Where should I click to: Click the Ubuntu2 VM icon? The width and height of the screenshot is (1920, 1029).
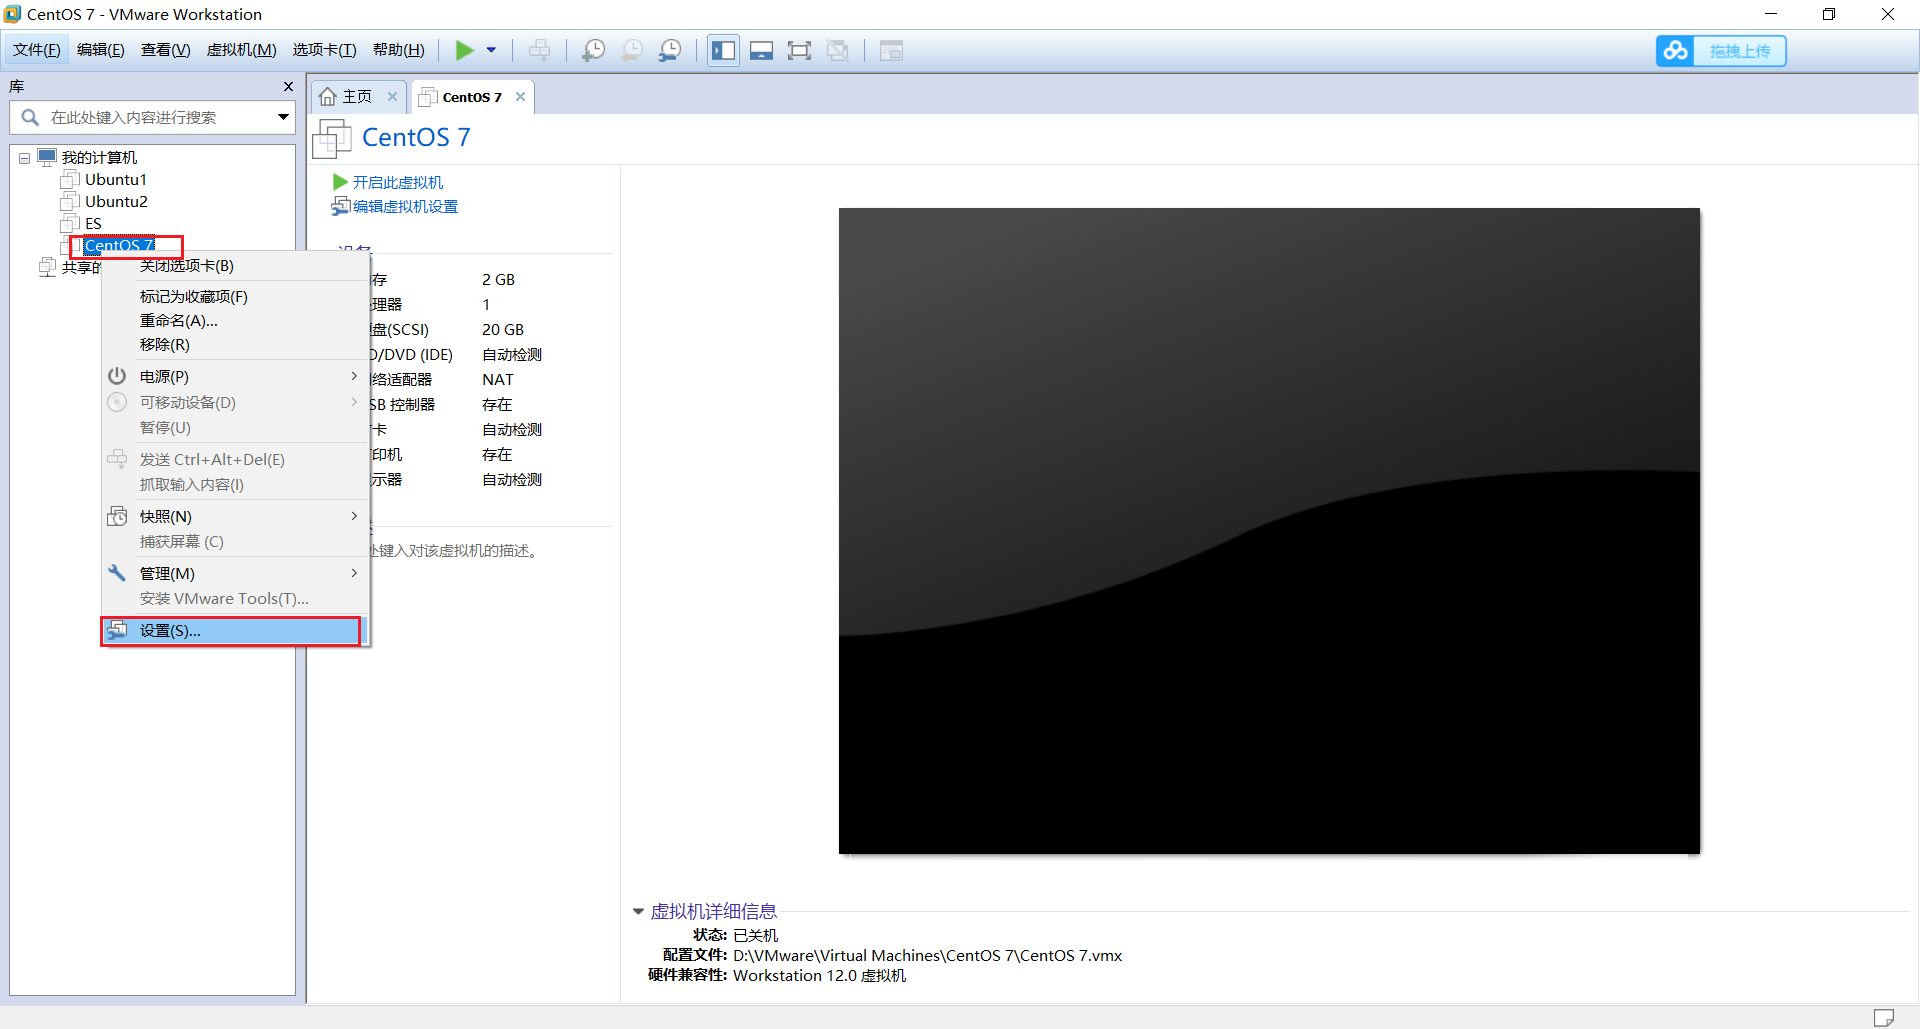(x=70, y=202)
